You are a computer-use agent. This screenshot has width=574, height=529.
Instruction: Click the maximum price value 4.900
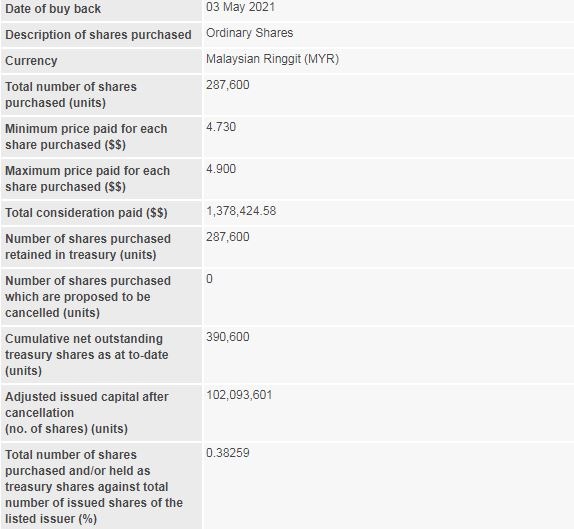pyautogui.click(x=221, y=169)
